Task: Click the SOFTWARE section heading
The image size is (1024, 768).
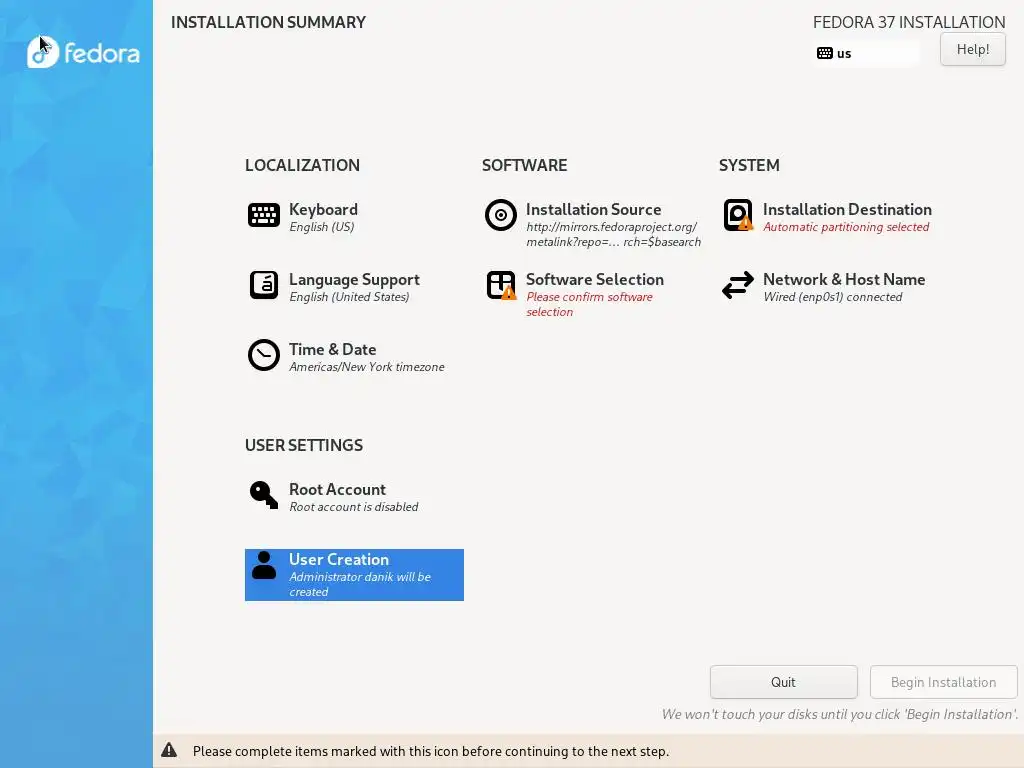Action: [524, 165]
